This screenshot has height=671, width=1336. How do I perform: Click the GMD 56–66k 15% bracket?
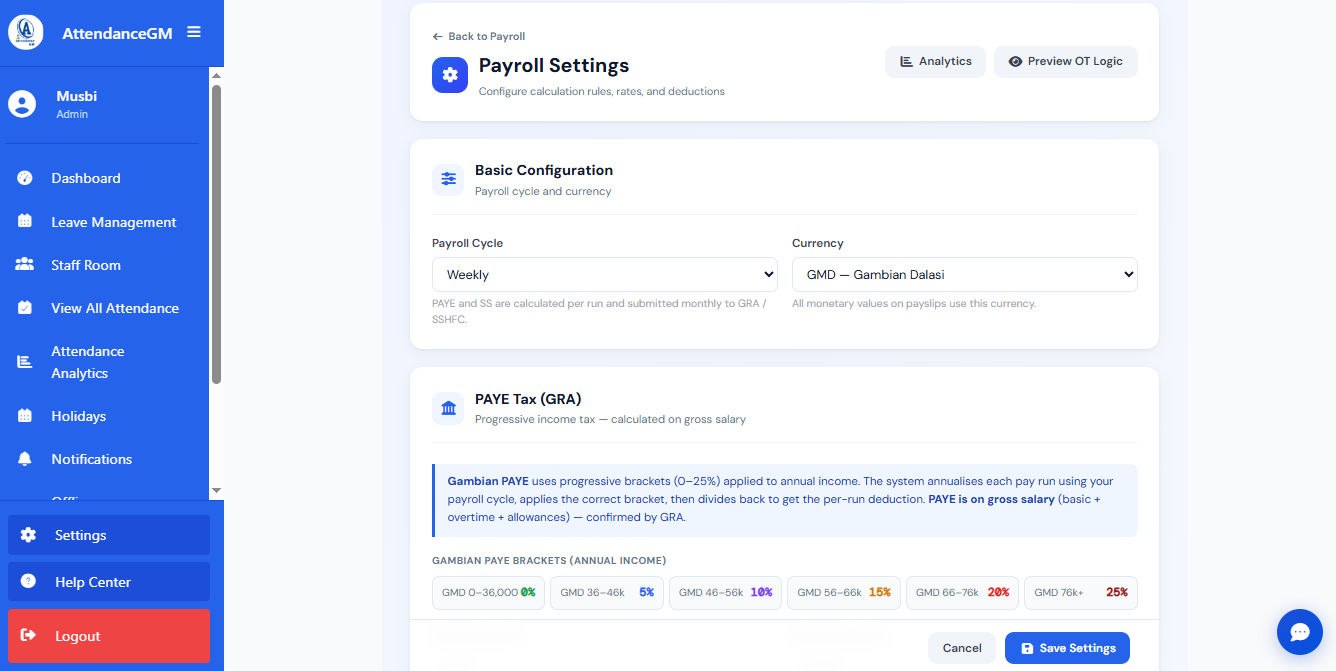pyautogui.click(x=844, y=592)
